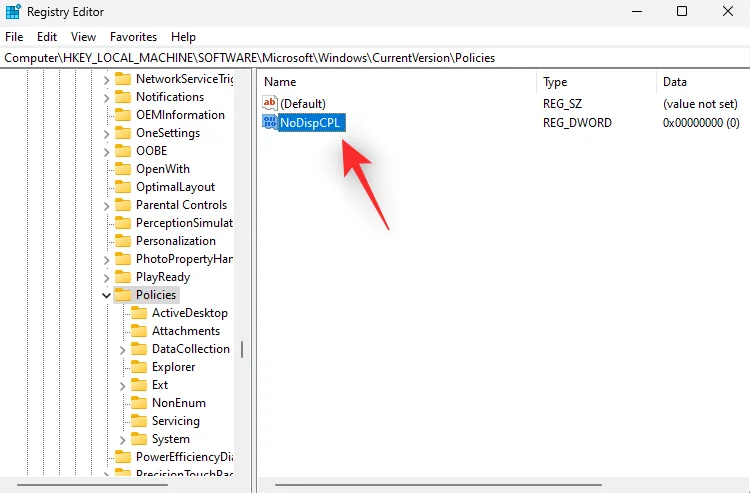Expand the PhotoPropertyHandler key
The image size is (750, 493).
tap(107, 260)
